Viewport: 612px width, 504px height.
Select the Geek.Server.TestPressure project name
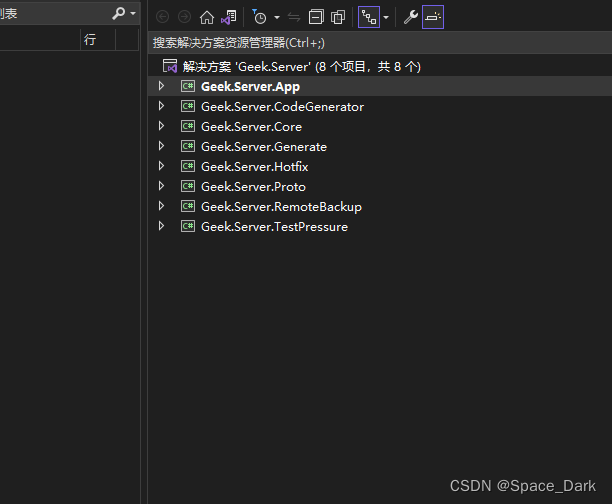[x=274, y=227]
